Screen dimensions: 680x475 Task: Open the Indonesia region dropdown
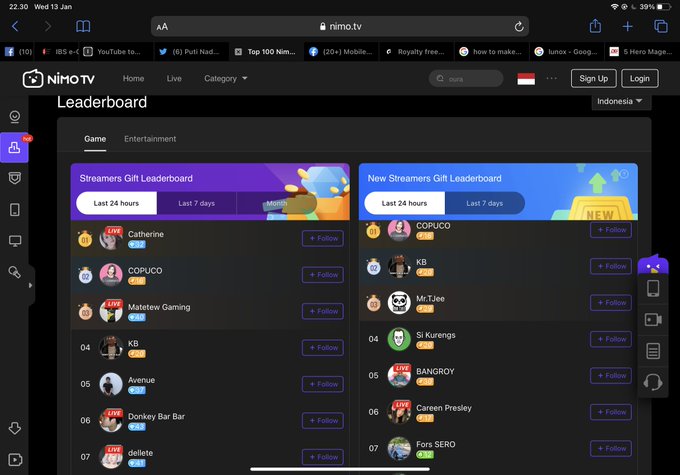click(619, 102)
